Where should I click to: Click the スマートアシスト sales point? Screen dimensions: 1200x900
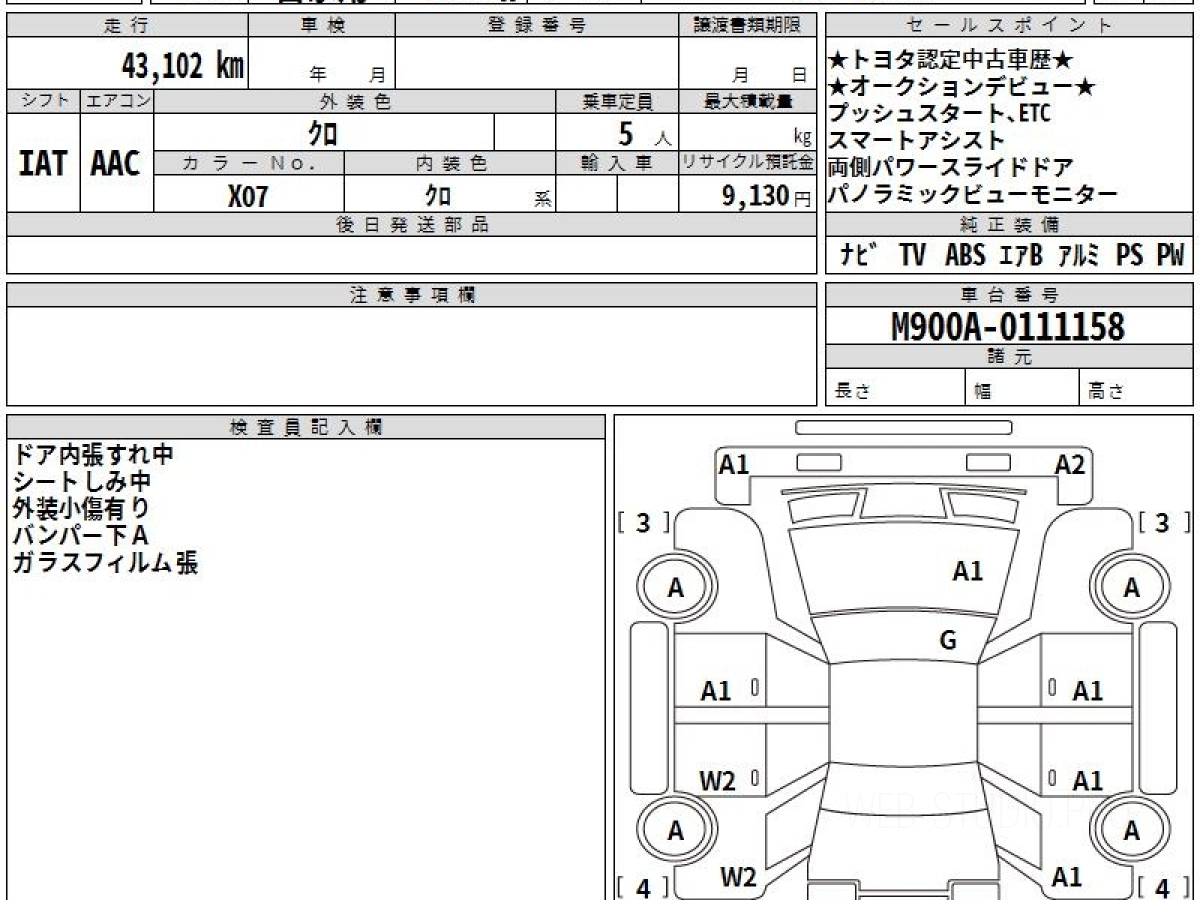point(916,140)
